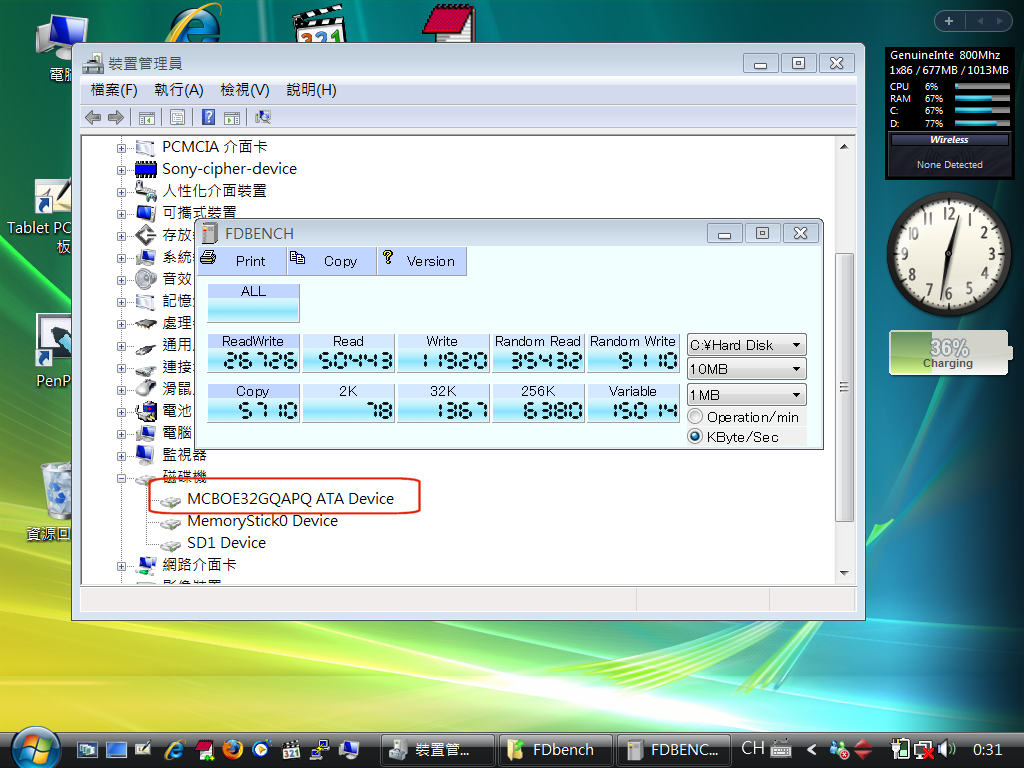Click Version in FDBENCH toolbar

(422, 261)
